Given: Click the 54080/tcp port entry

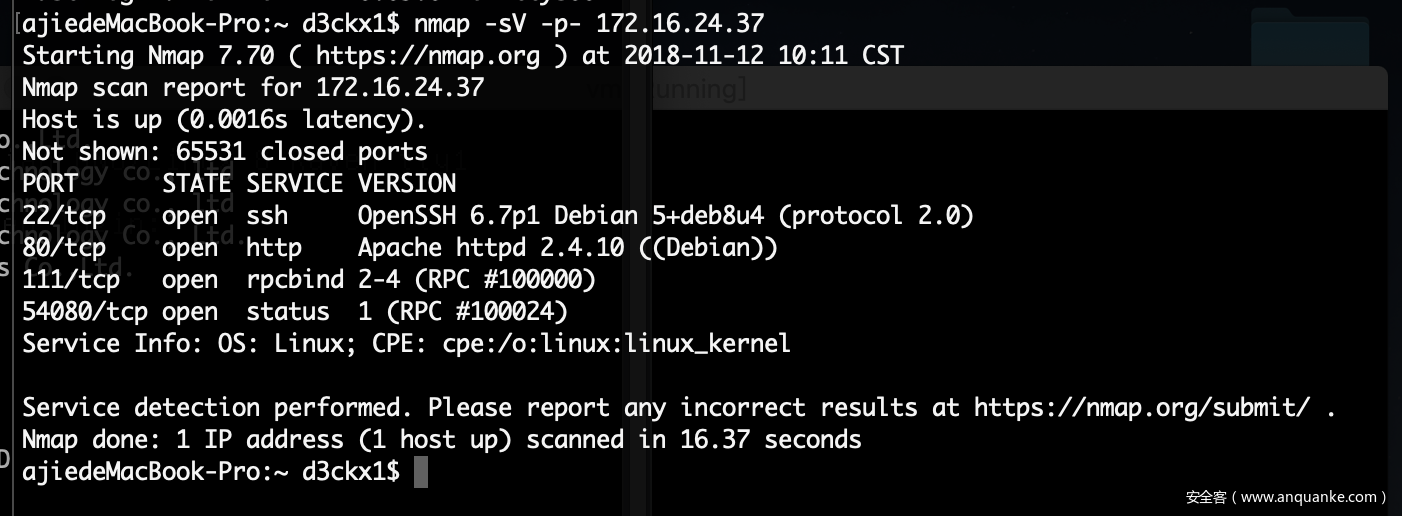Looking at the screenshot, I should tap(85, 312).
